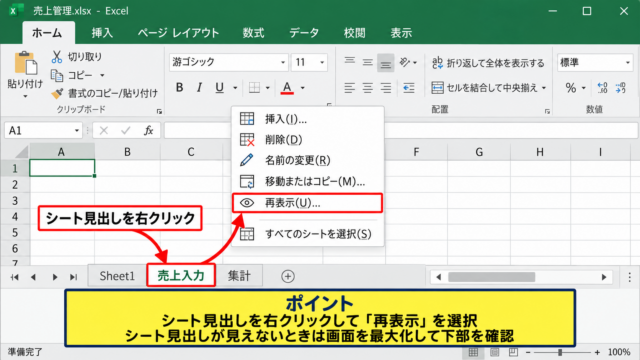Click the Copy (コピー) icon

[57, 76]
